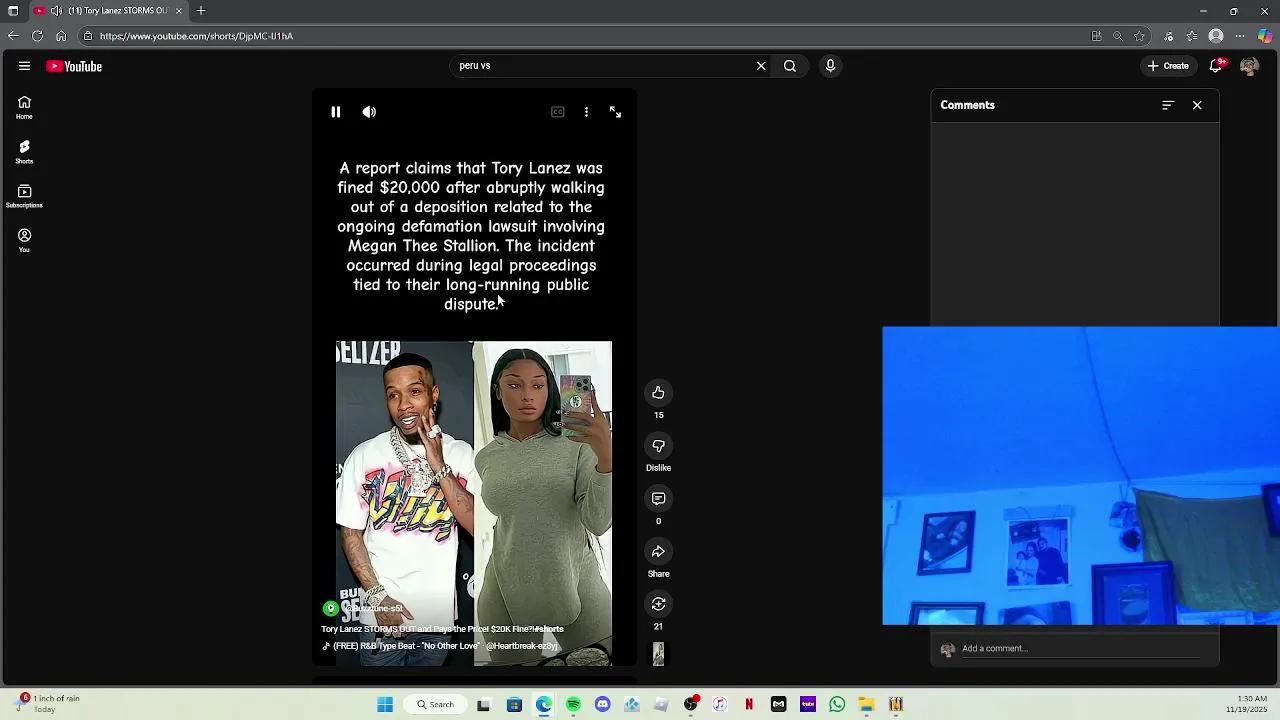This screenshot has height=720, width=1280.
Task: Expand the Short to fullscreen
Action: point(615,112)
